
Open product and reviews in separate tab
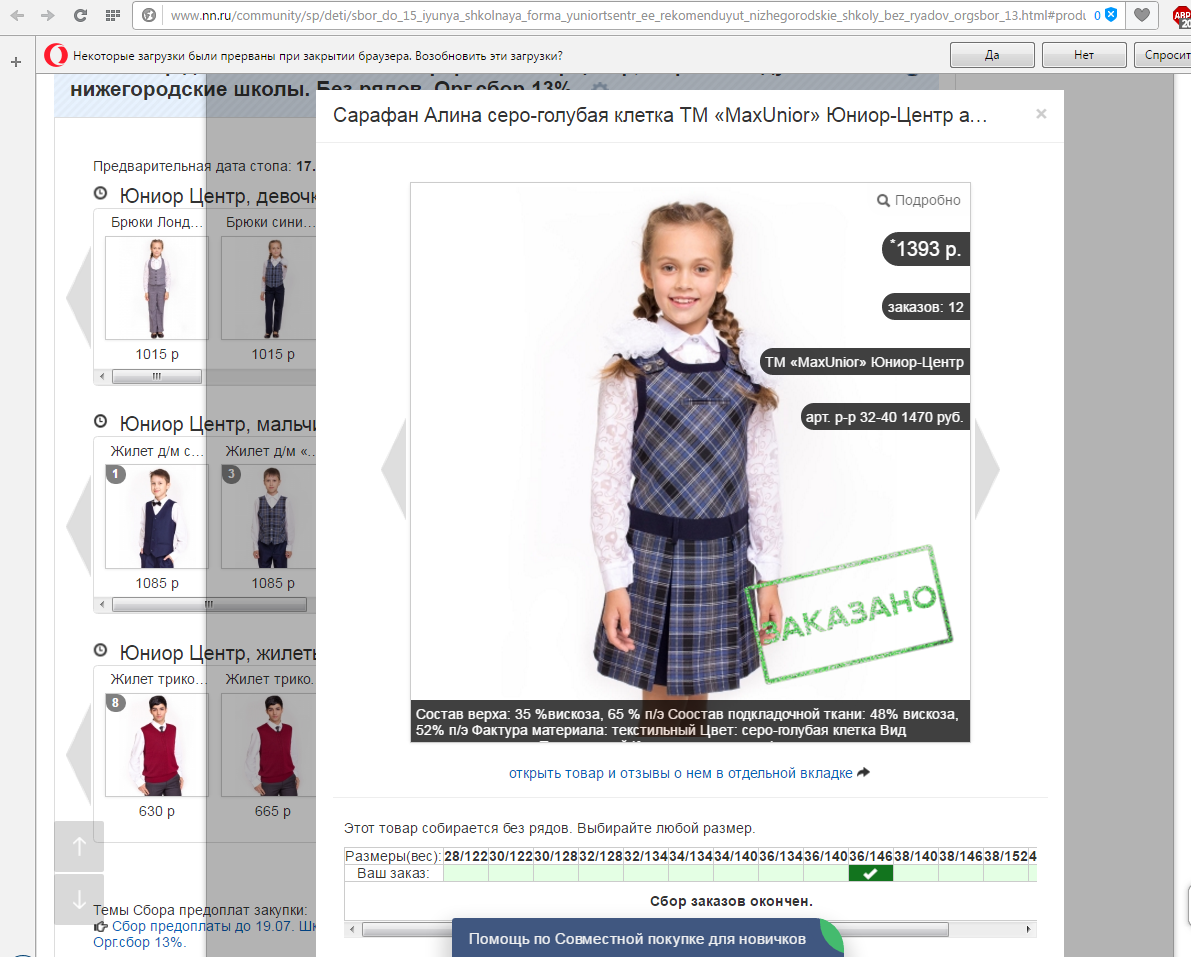click(x=681, y=773)
